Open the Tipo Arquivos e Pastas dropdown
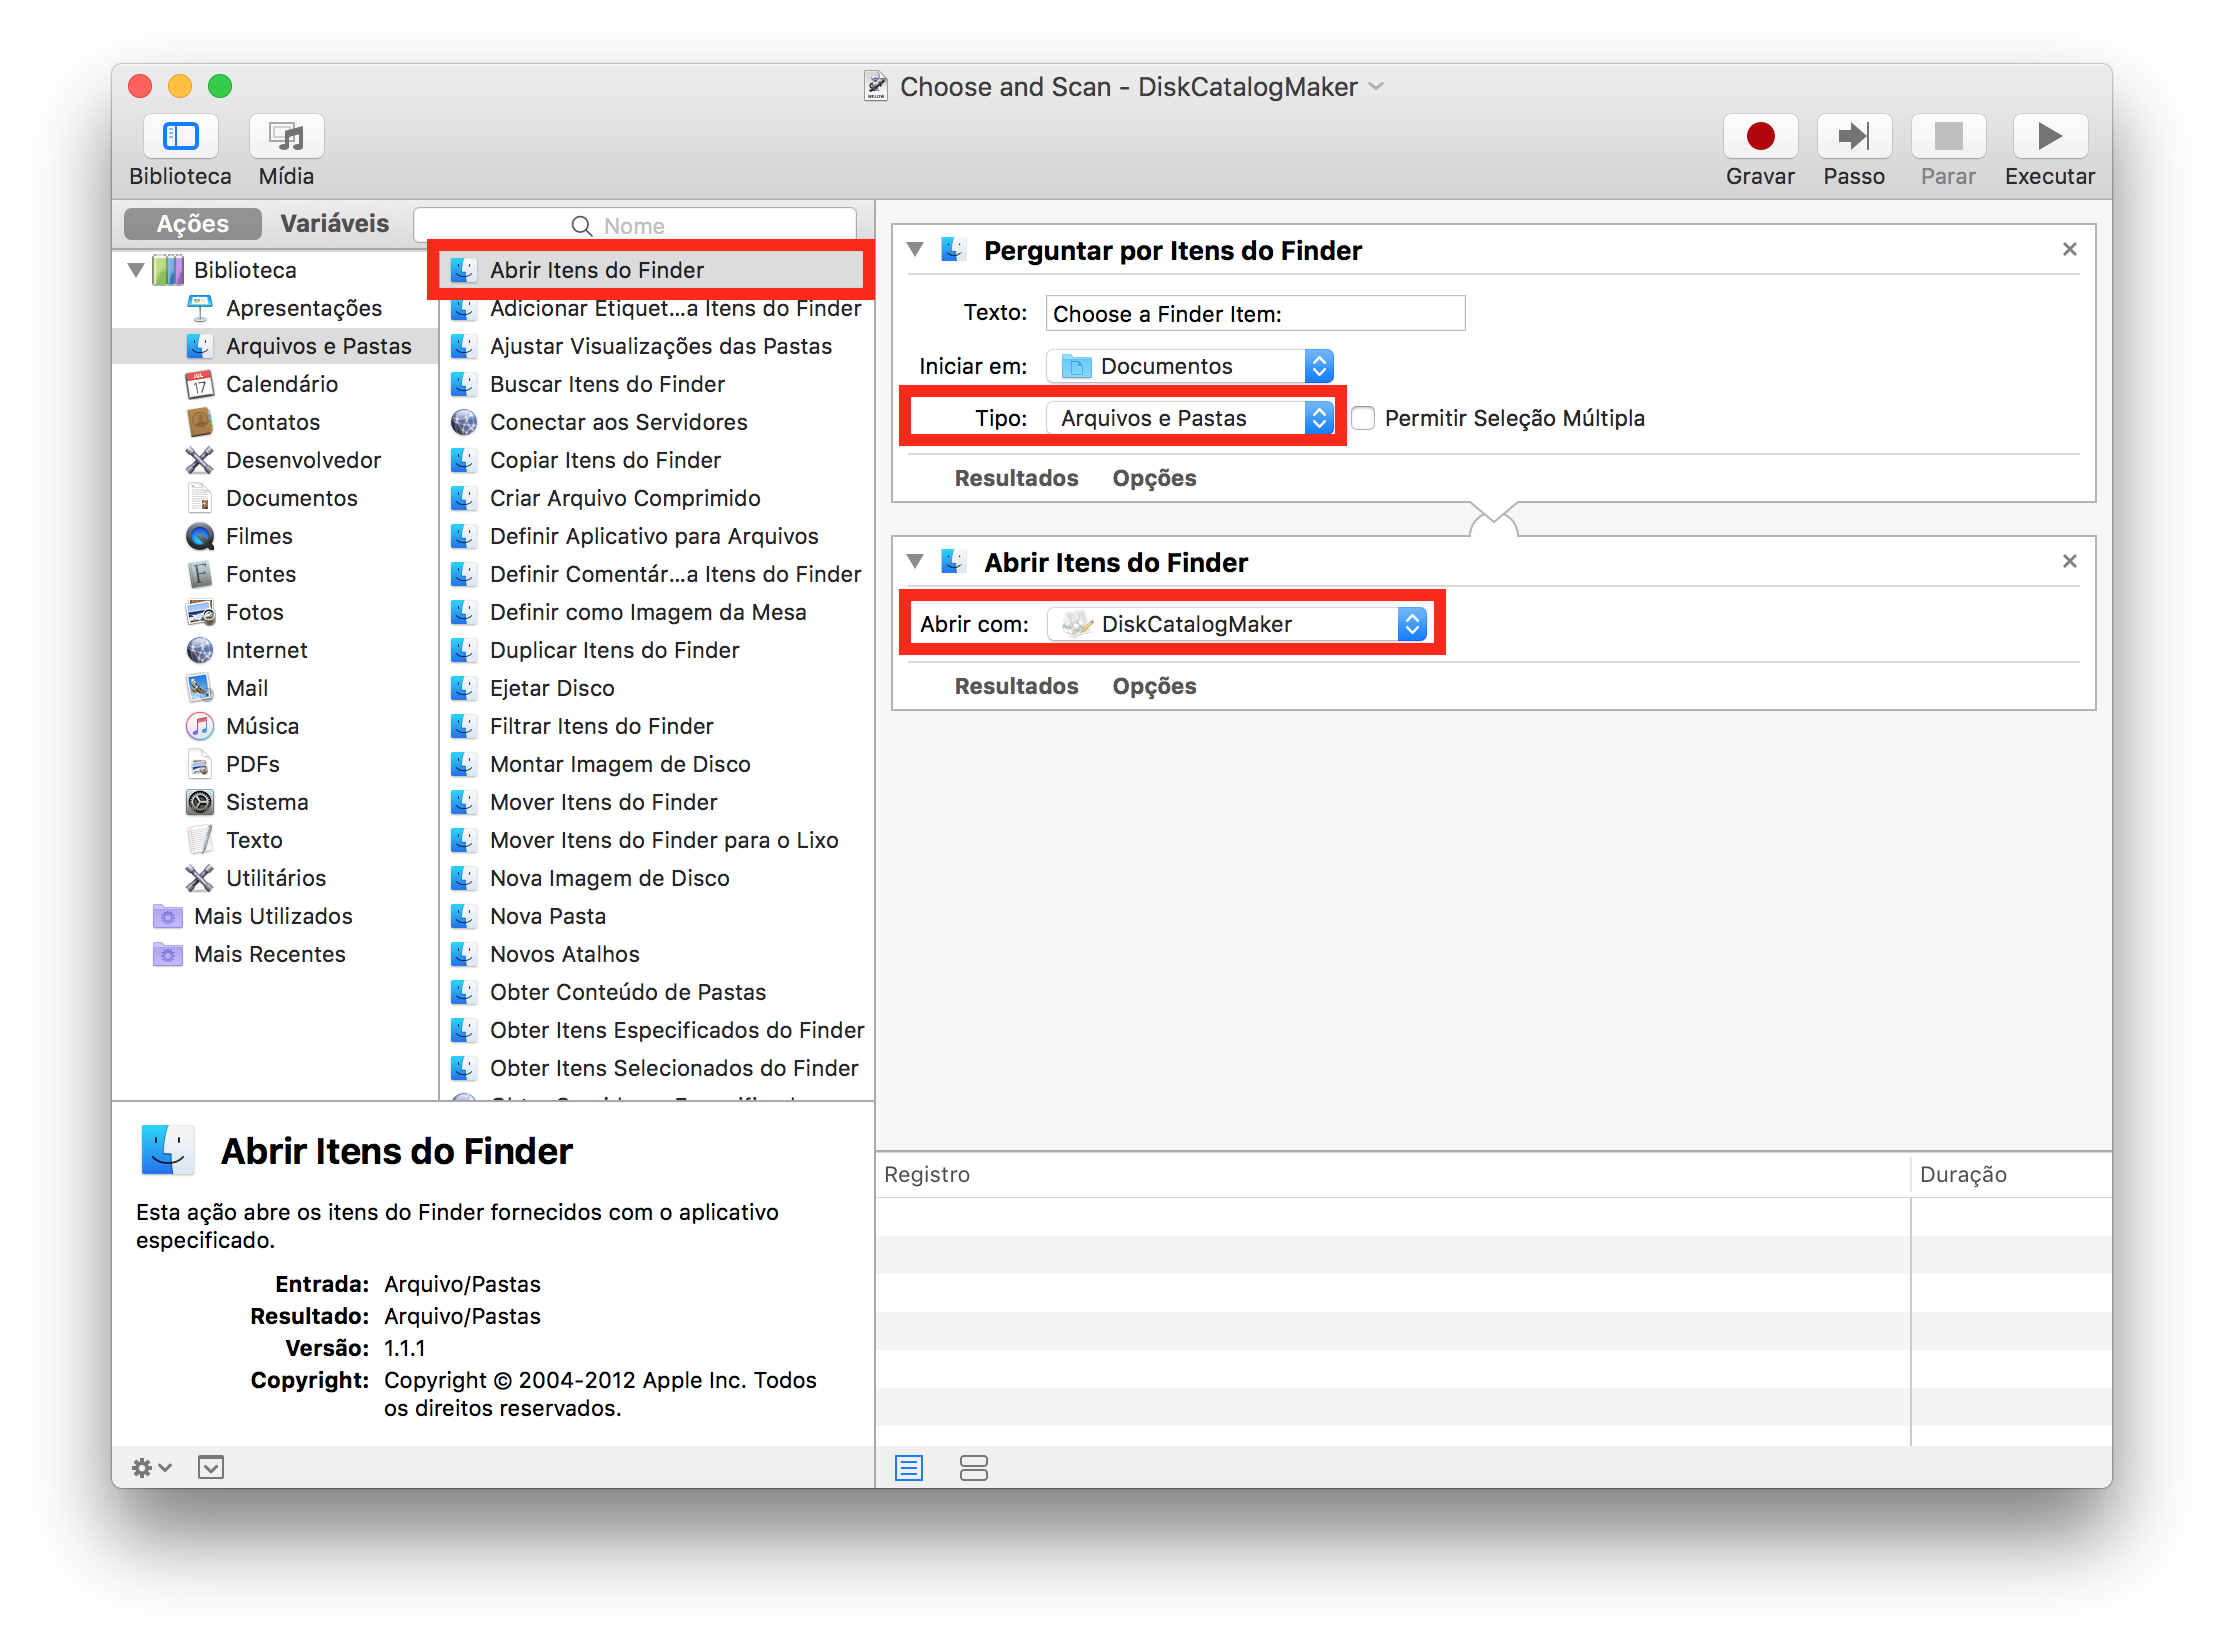 point(1190,418)
